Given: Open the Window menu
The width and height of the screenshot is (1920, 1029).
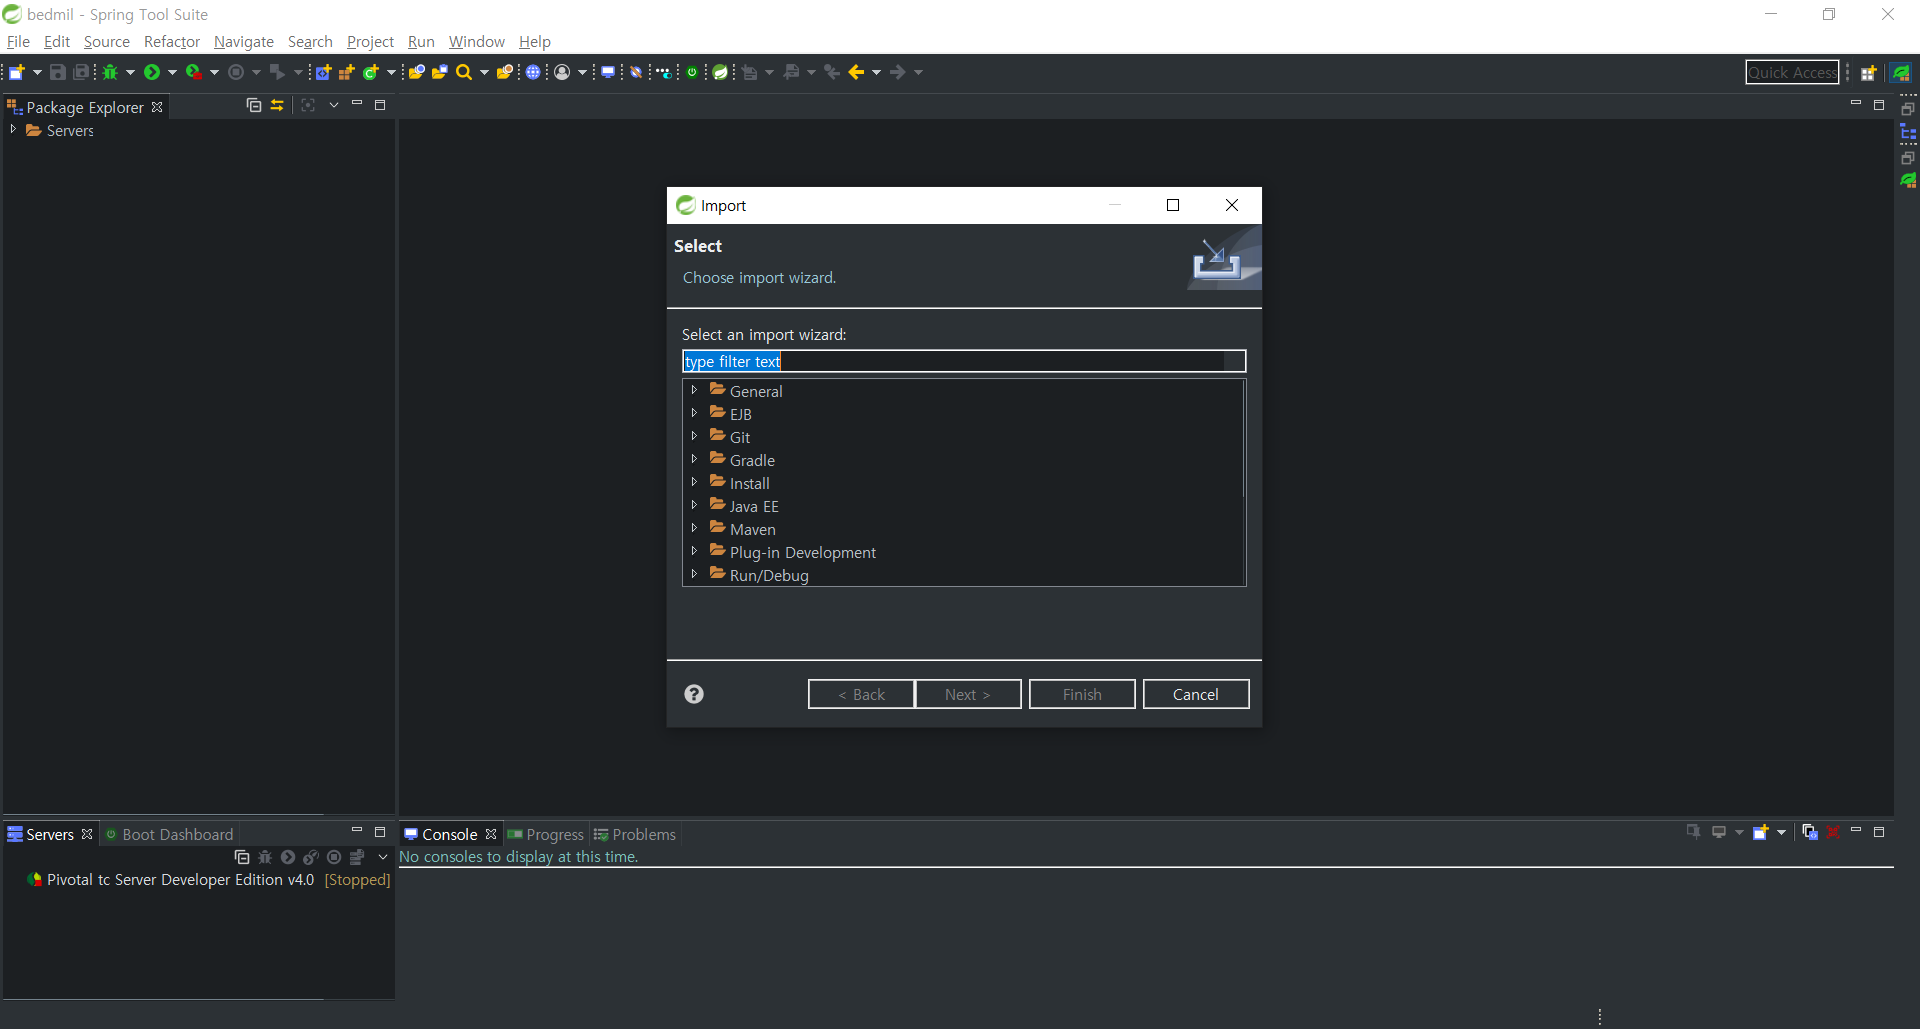Looking at the screenshot, I should 477,41.
